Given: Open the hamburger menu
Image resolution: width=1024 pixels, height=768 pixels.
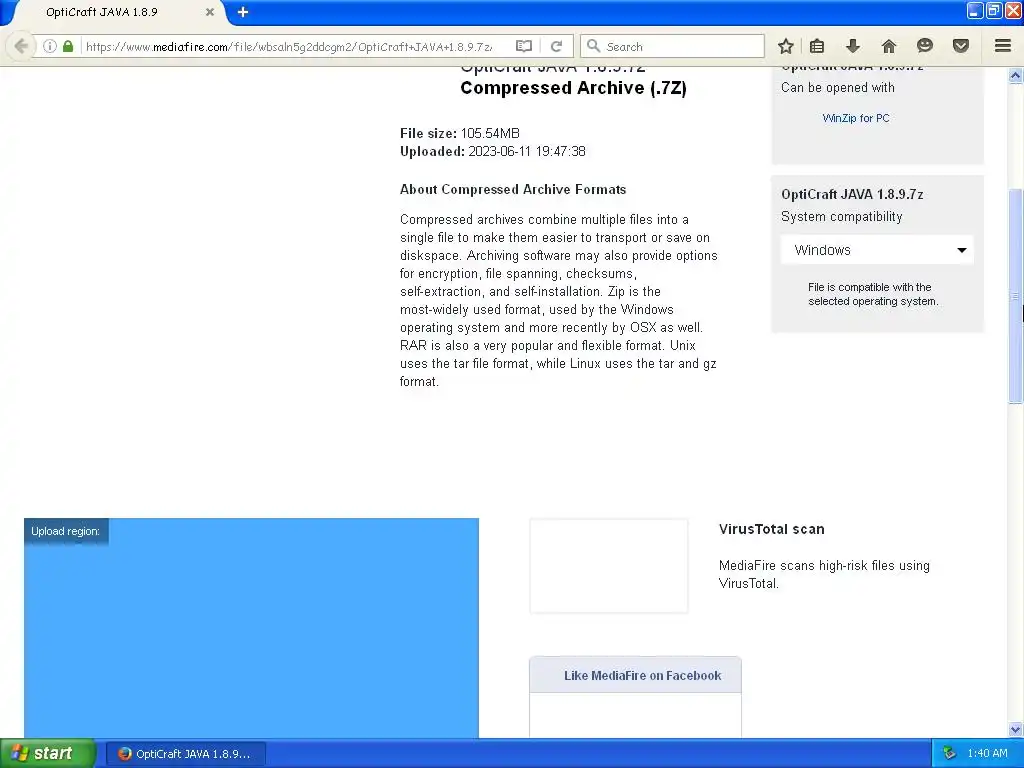Looking at the screenshot, I should coord(1003,46).
